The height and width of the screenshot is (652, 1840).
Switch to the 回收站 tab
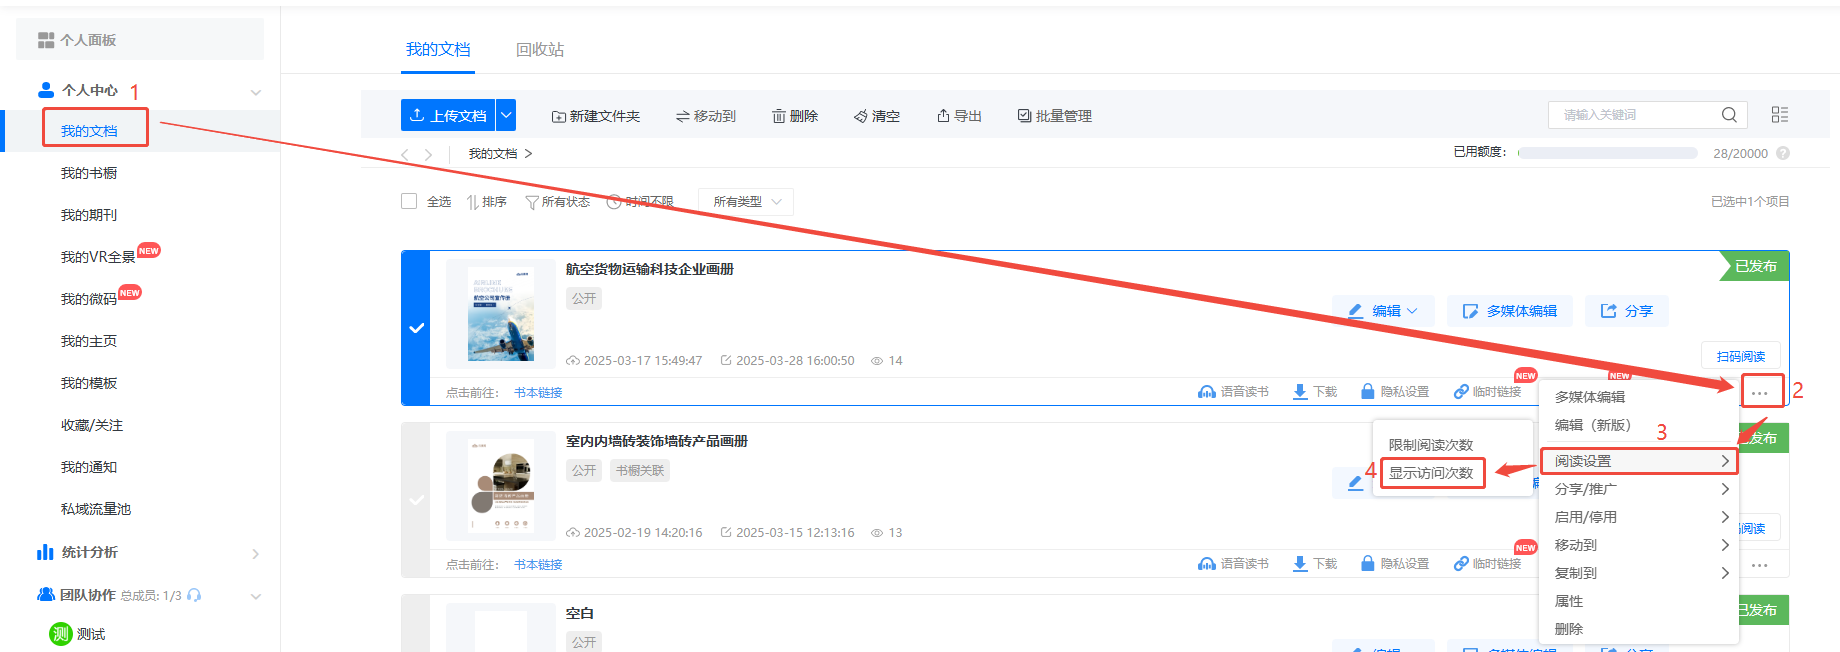click(539, 50)
